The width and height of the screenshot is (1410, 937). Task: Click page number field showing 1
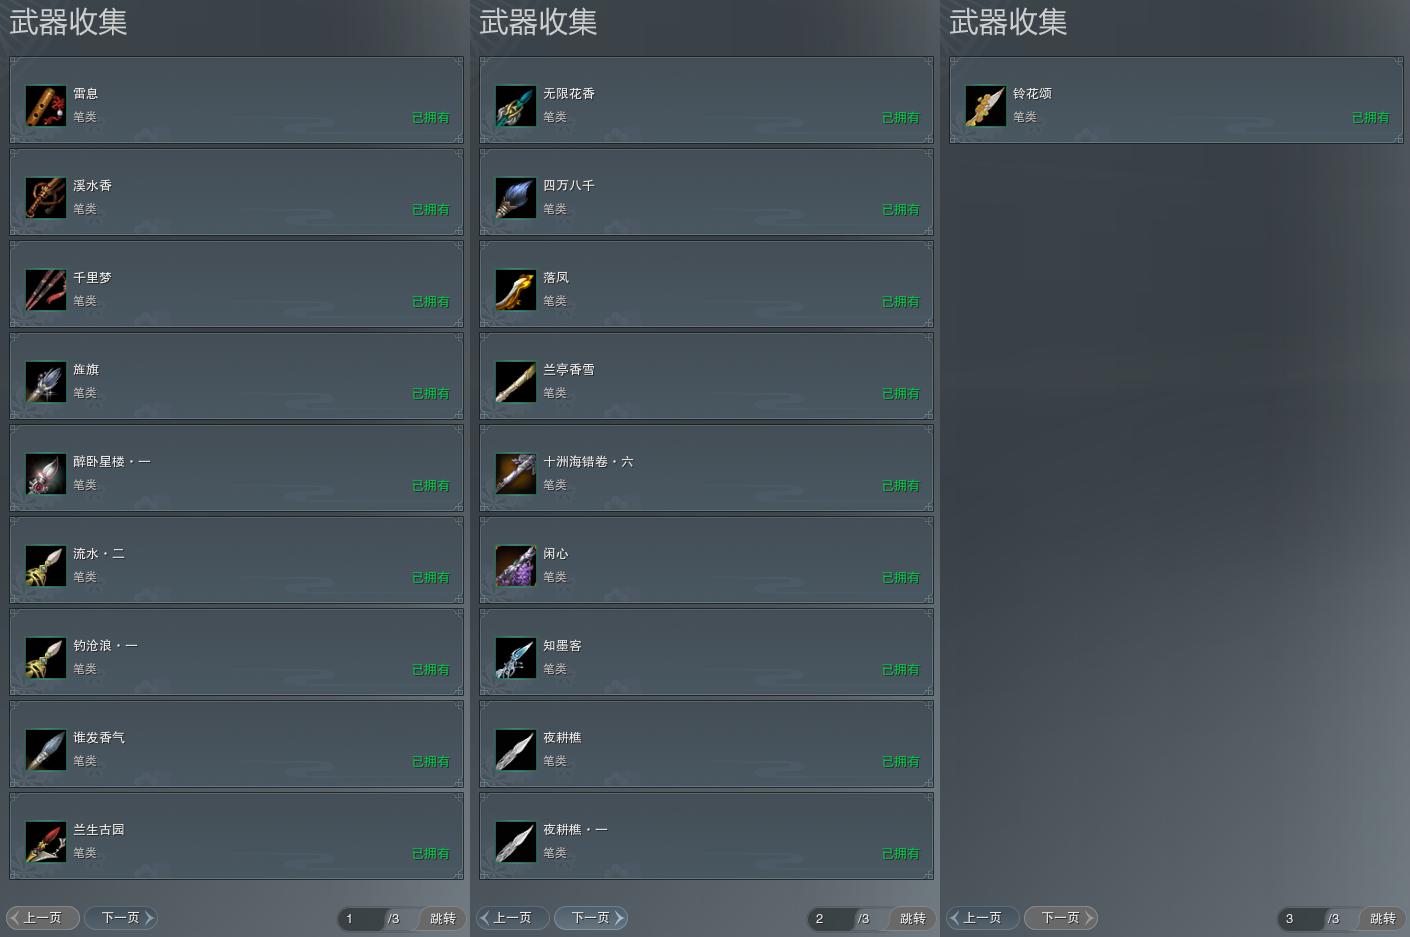click(x=360, y=918)
